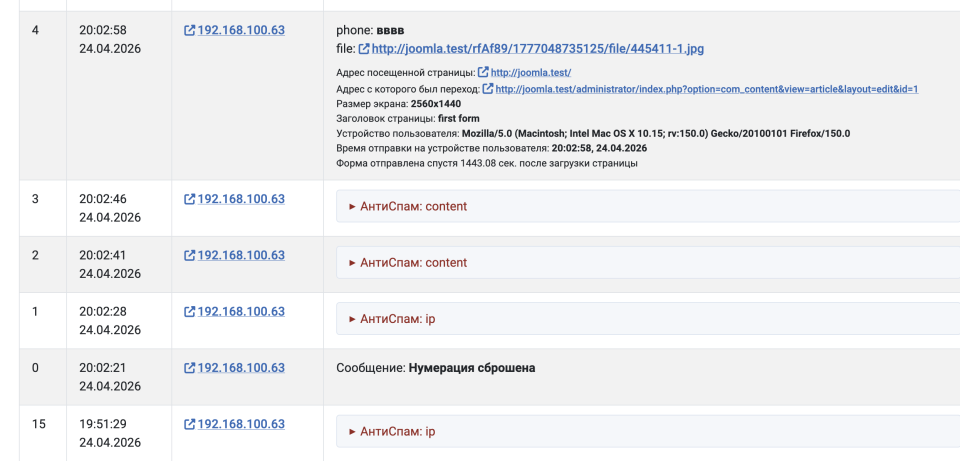Open 192.168.100.63 link in the 20:02:21 row
Image resolution: width=960 pixels, height=461 pixels.
(241, 368)
